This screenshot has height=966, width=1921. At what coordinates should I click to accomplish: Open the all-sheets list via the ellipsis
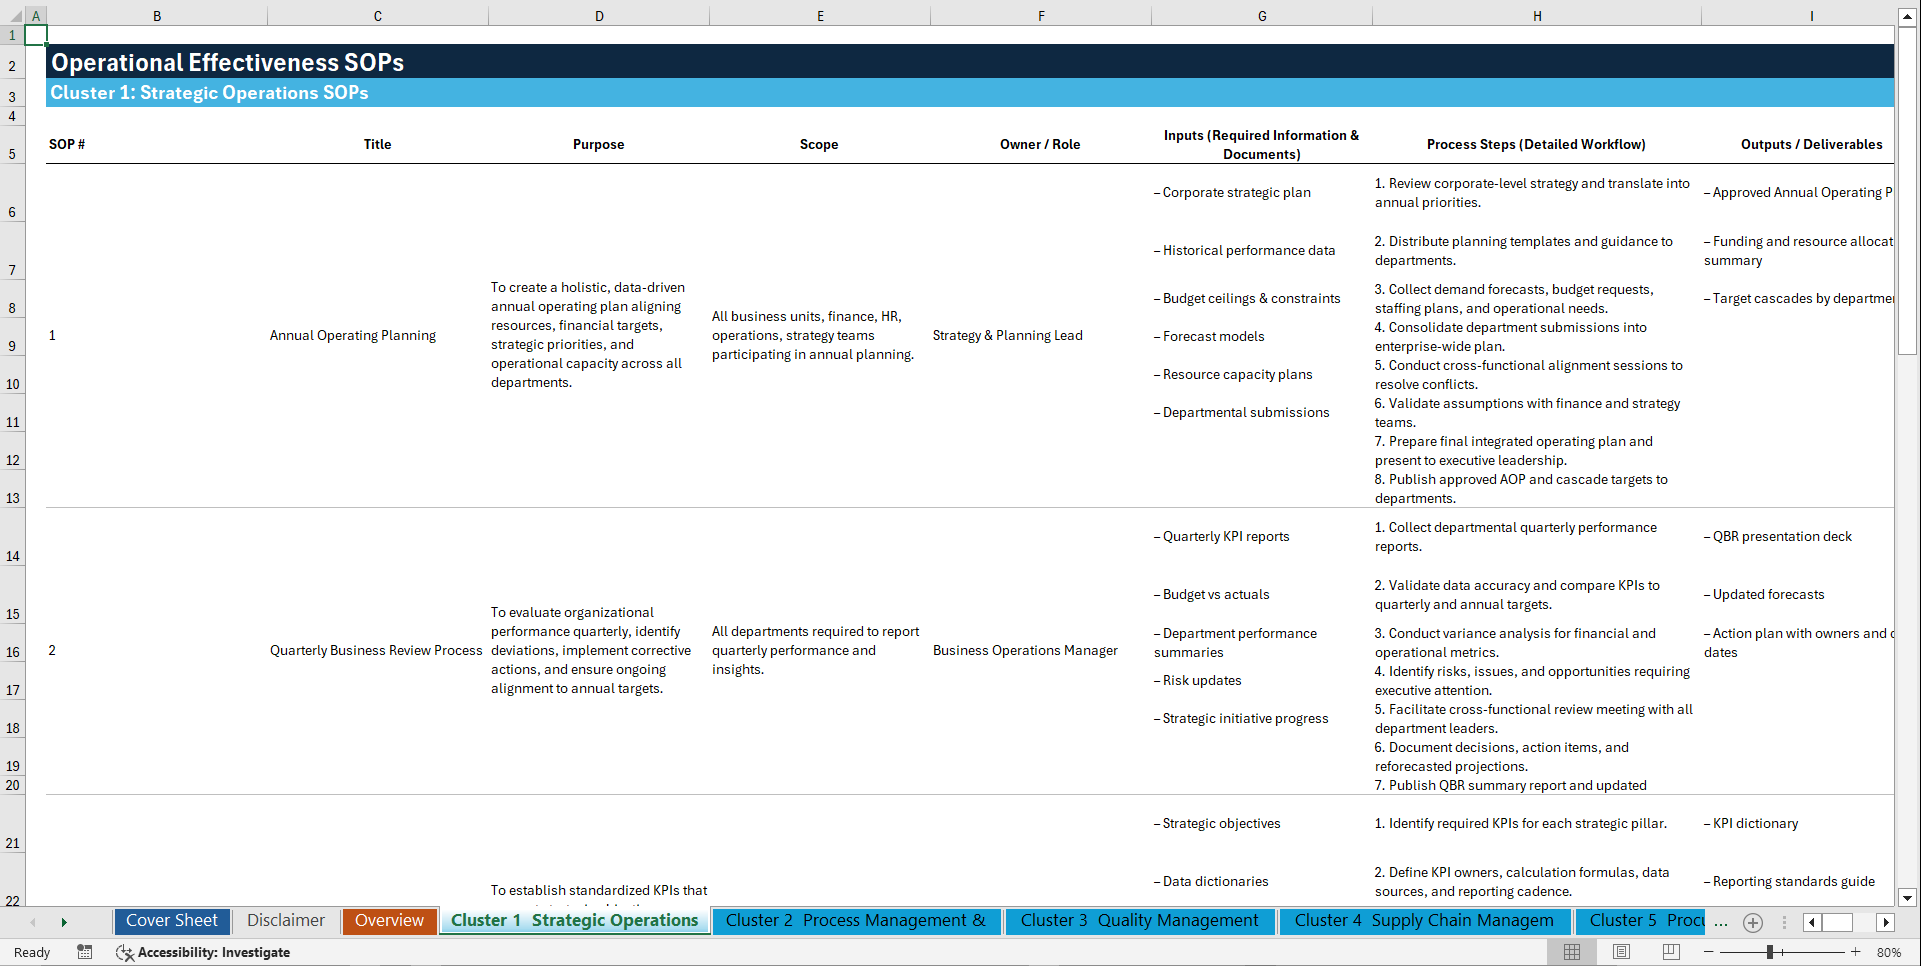coord(1721,922)
